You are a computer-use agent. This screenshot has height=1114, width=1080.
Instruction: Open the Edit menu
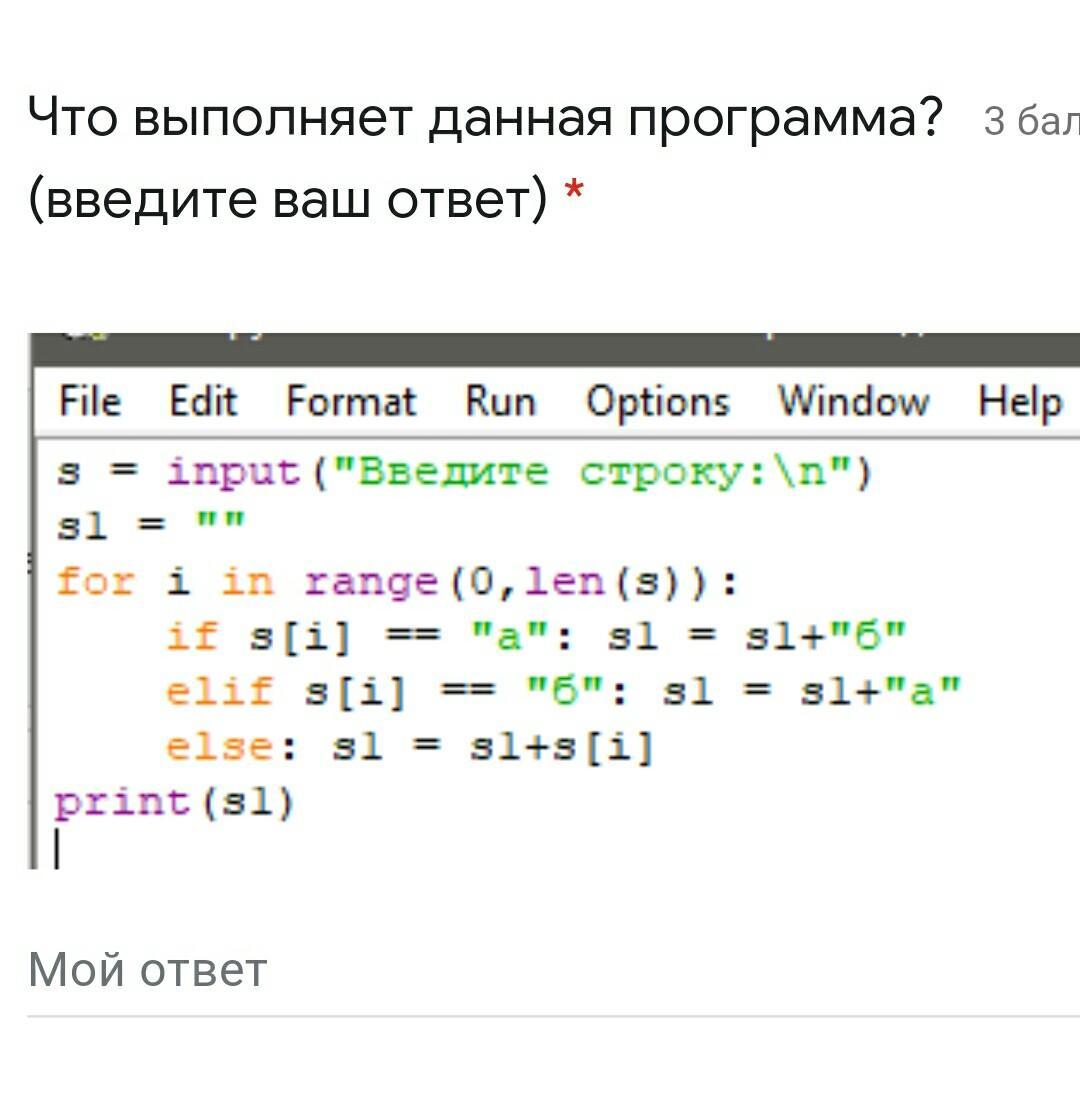click(203, 402)
